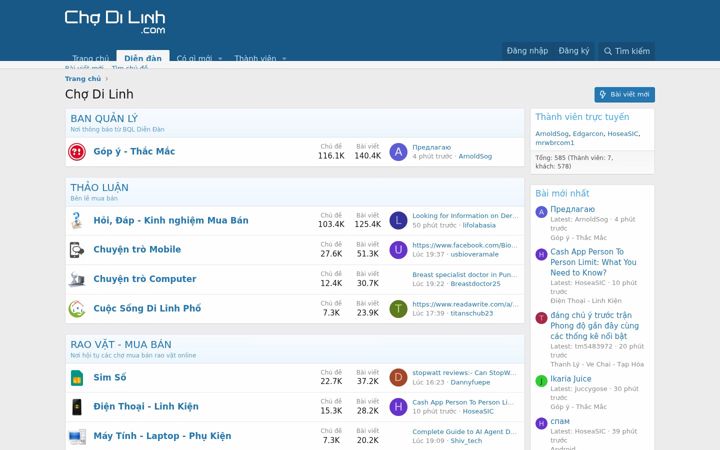Viewport: 720px width, 450px height.
Task: Open Thanh Lý - Ve Chai - Tạp Hóa link
Action: (597, 364)
